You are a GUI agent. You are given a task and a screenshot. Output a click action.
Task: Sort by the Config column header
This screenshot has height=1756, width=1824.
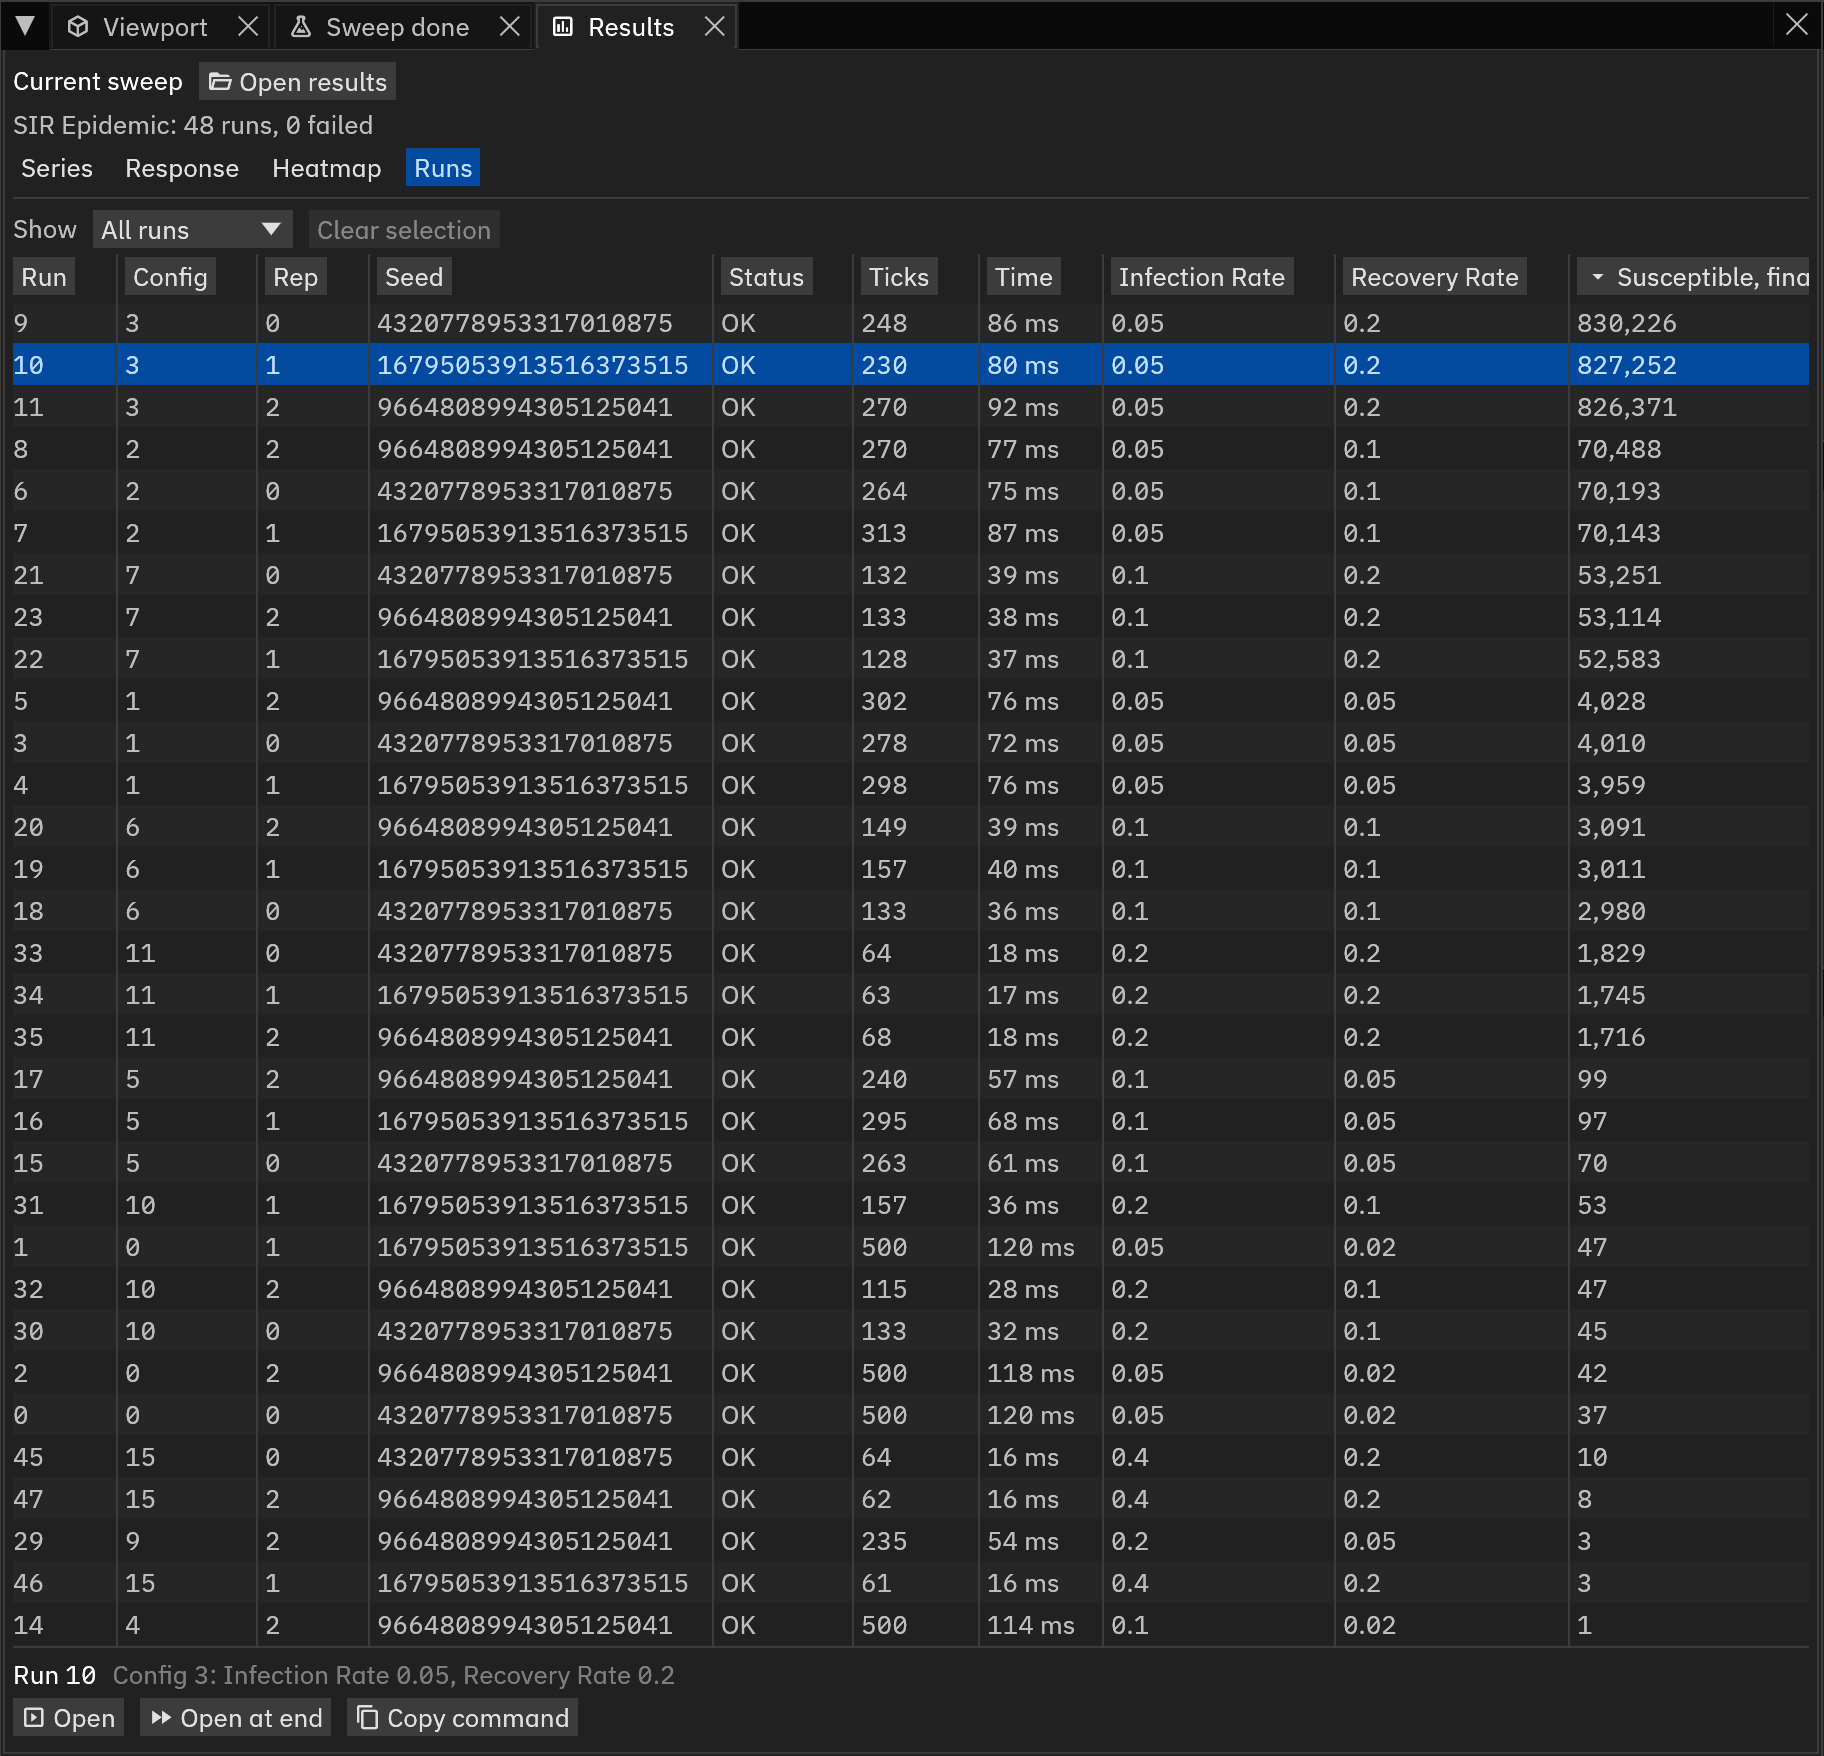coord(170,277)
